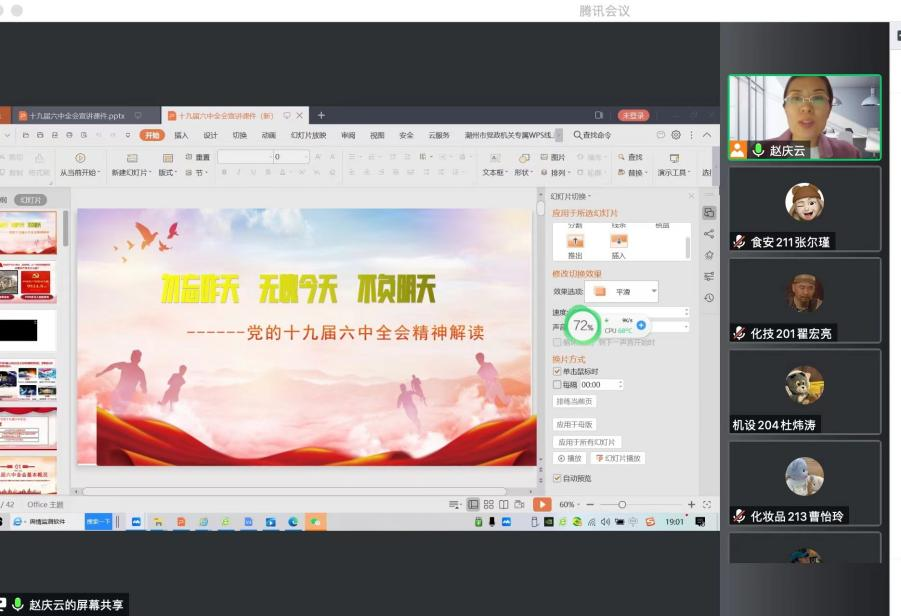
Task: Uncheck the 自动预览 checkbox
Action: pyautogui.click(x=557, y=478)
